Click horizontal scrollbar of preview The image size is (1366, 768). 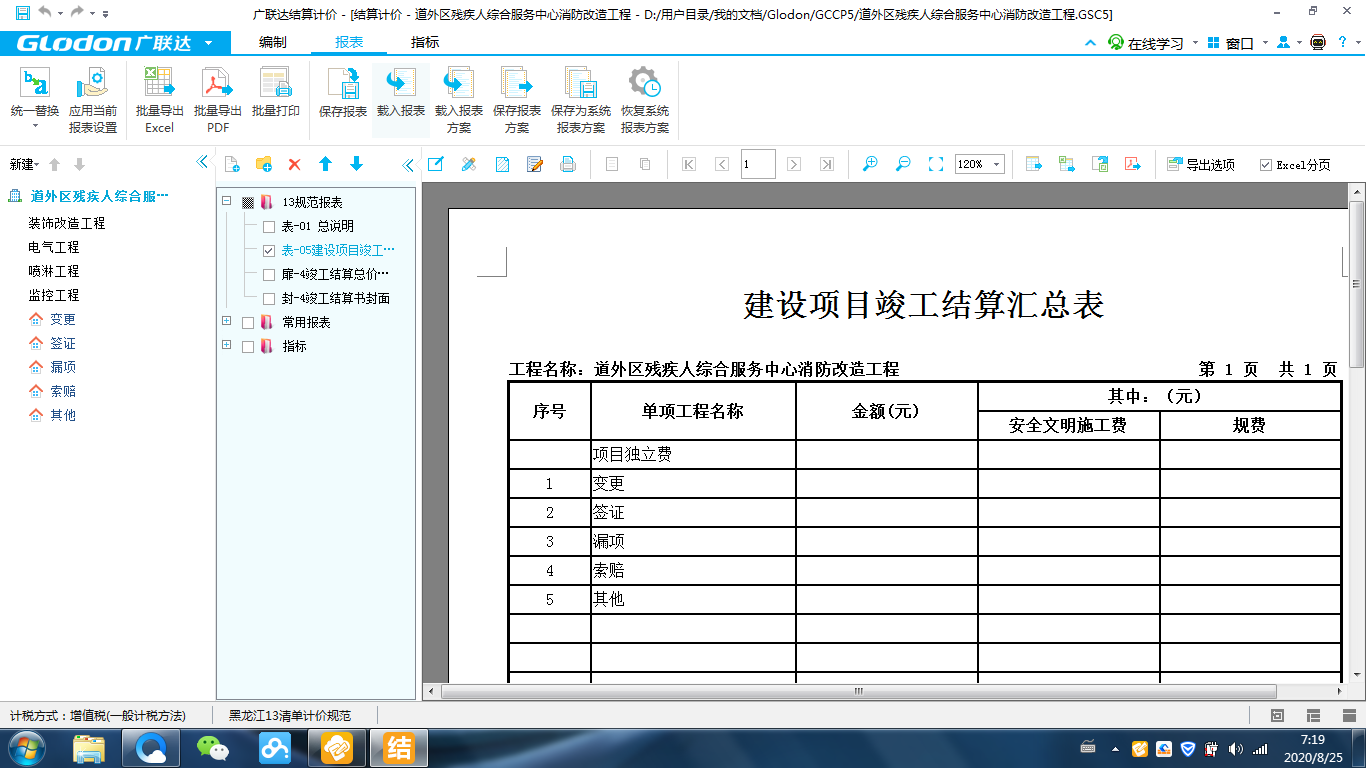click(x=858, y=691)
